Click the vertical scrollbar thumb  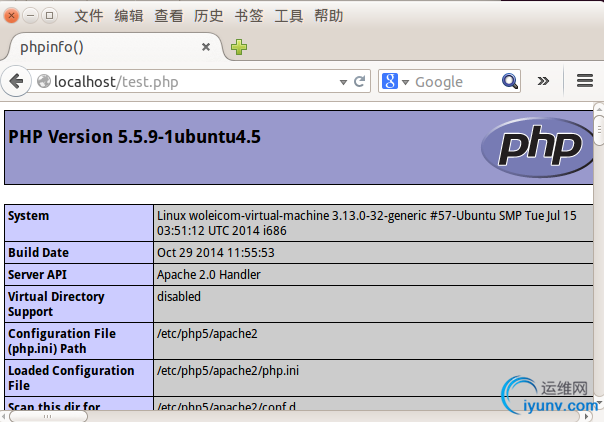click(599, 130)
